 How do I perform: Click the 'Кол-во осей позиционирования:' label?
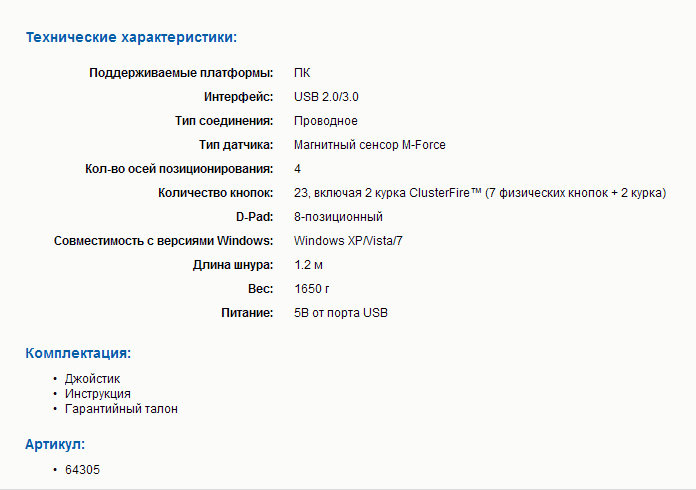point(180,169)
